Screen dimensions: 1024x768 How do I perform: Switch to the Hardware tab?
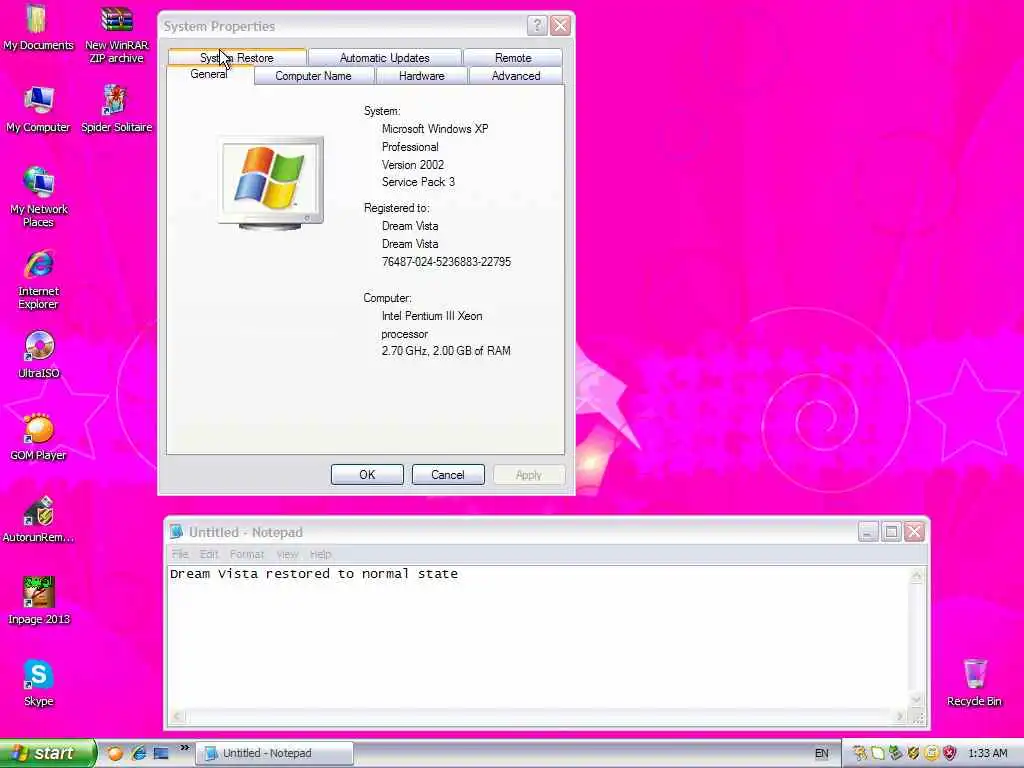point(422,76)
